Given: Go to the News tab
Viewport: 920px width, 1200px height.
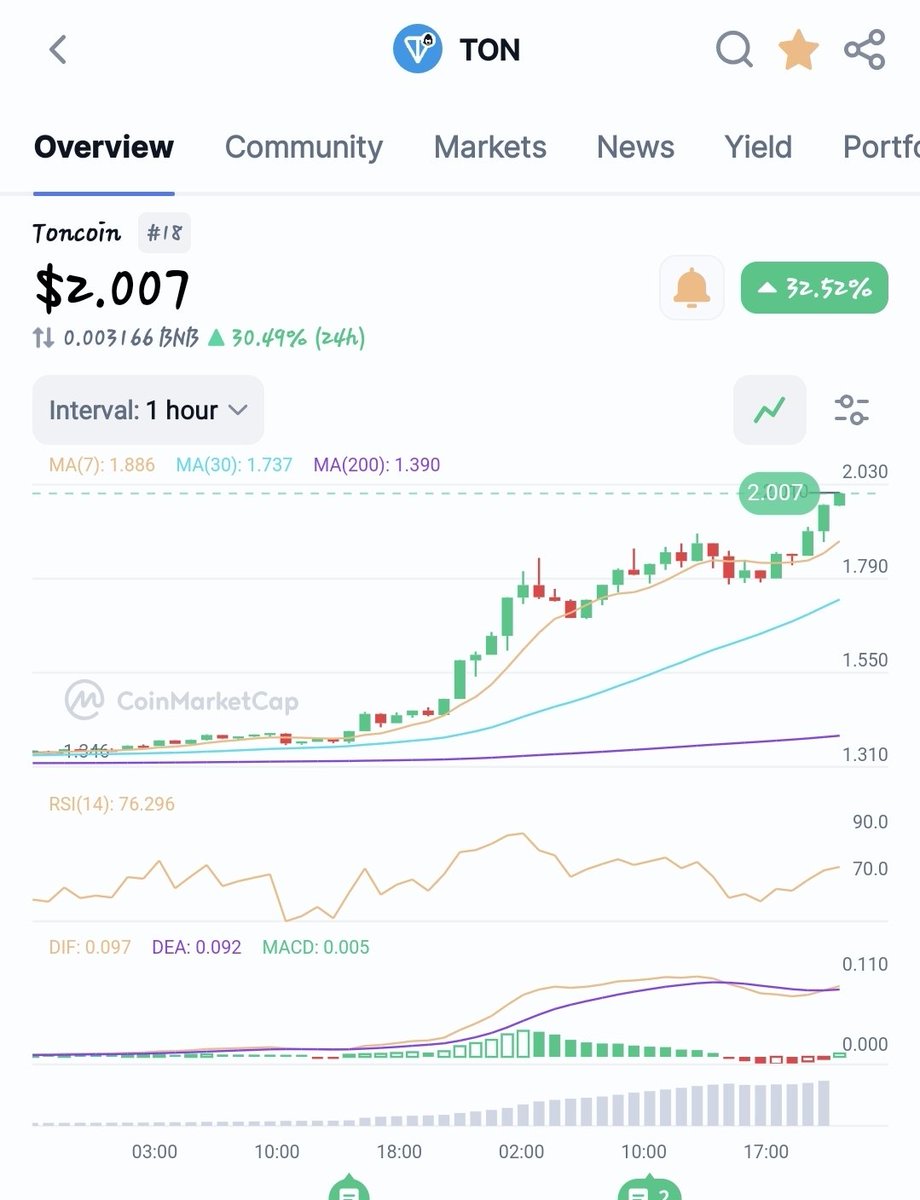Looking at the screenshot, I should click(635, 148).
